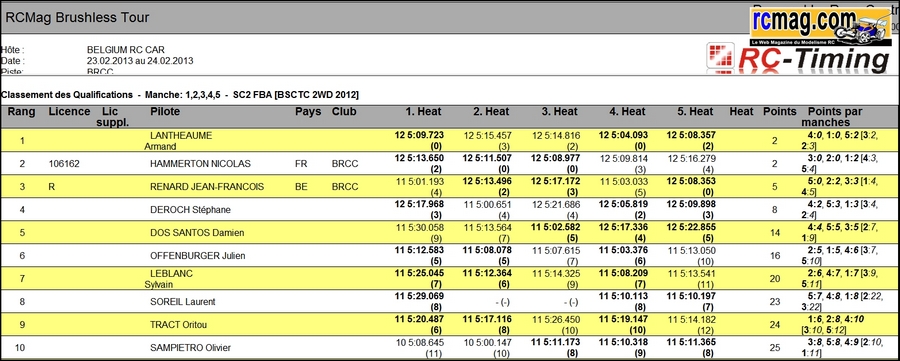
Task: Click the Pilote column header
Action: pyautogui.click(x=165, y=112)
